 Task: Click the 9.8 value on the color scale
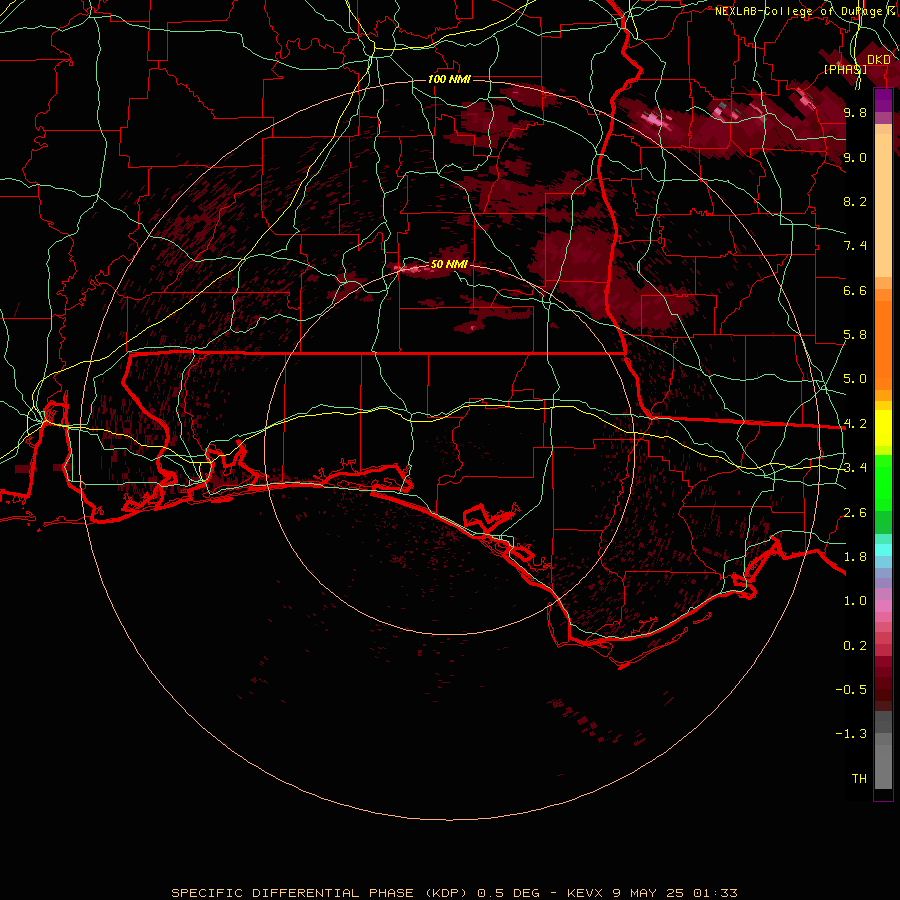(855, 112)
